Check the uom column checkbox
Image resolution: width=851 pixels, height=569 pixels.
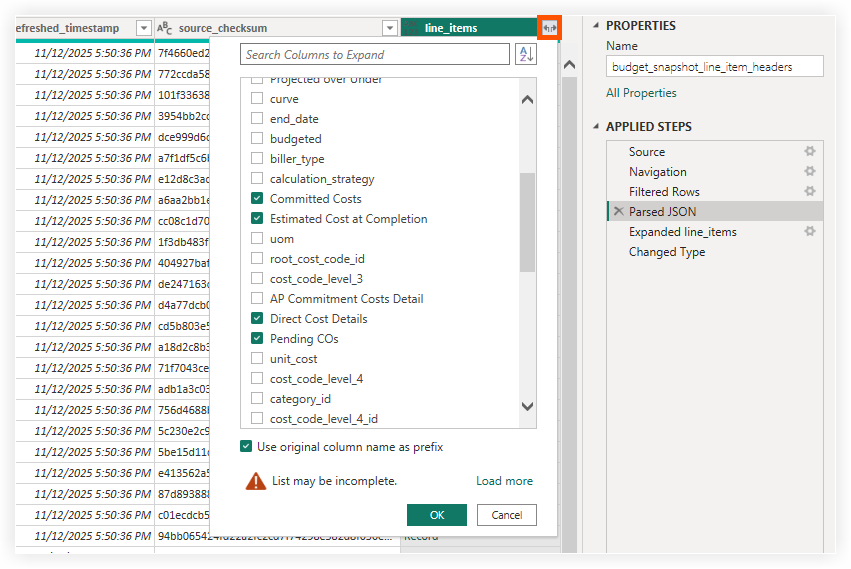click(257, 238)
